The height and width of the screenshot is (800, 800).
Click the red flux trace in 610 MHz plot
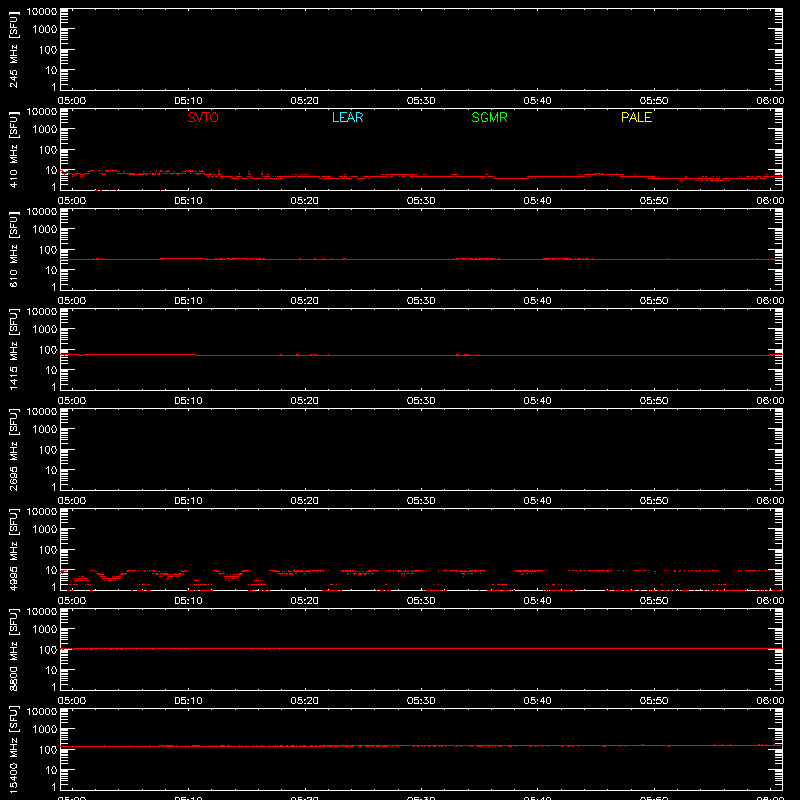(x=421, y=259)
